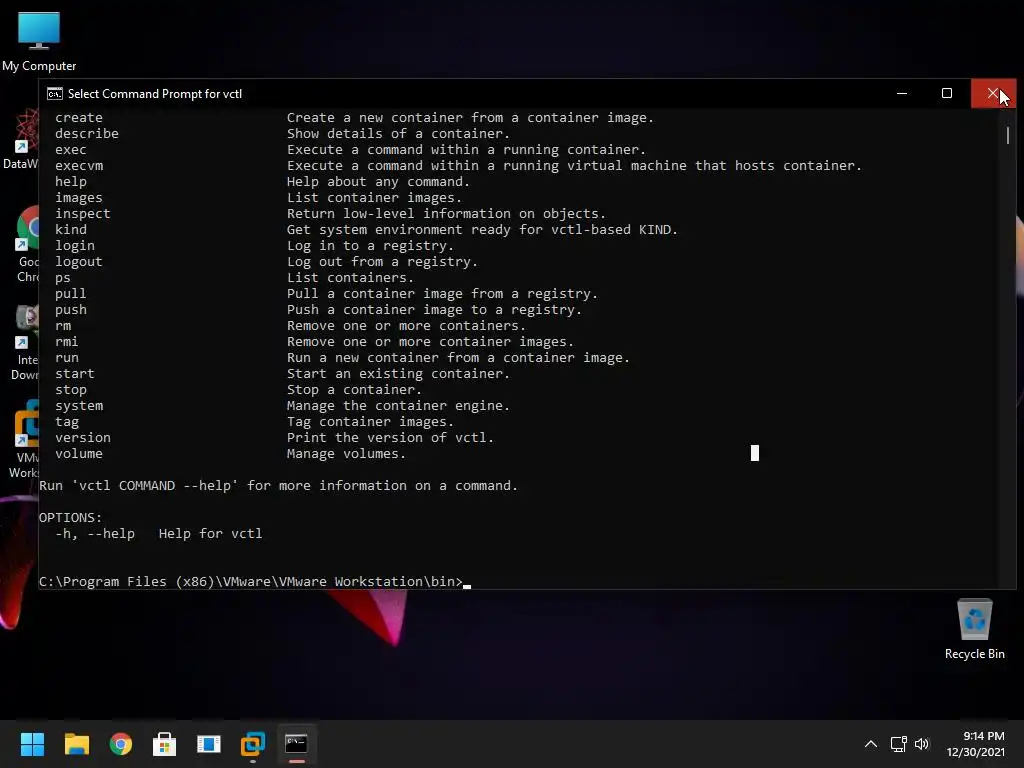Click the console vertical scrollbar thumb
The image size is (1024, 768).
pyautogui.click(x=1008, y=135)
